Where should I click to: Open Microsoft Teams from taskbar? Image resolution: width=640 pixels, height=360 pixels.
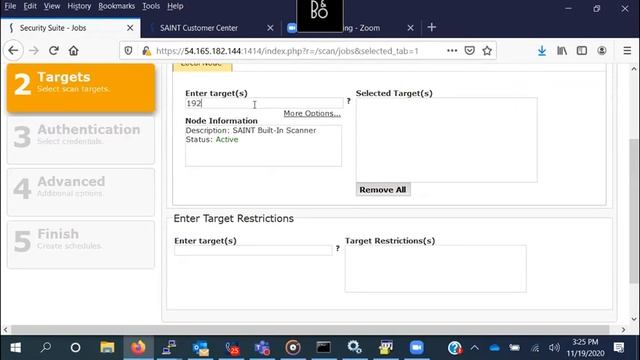point(262,347)
